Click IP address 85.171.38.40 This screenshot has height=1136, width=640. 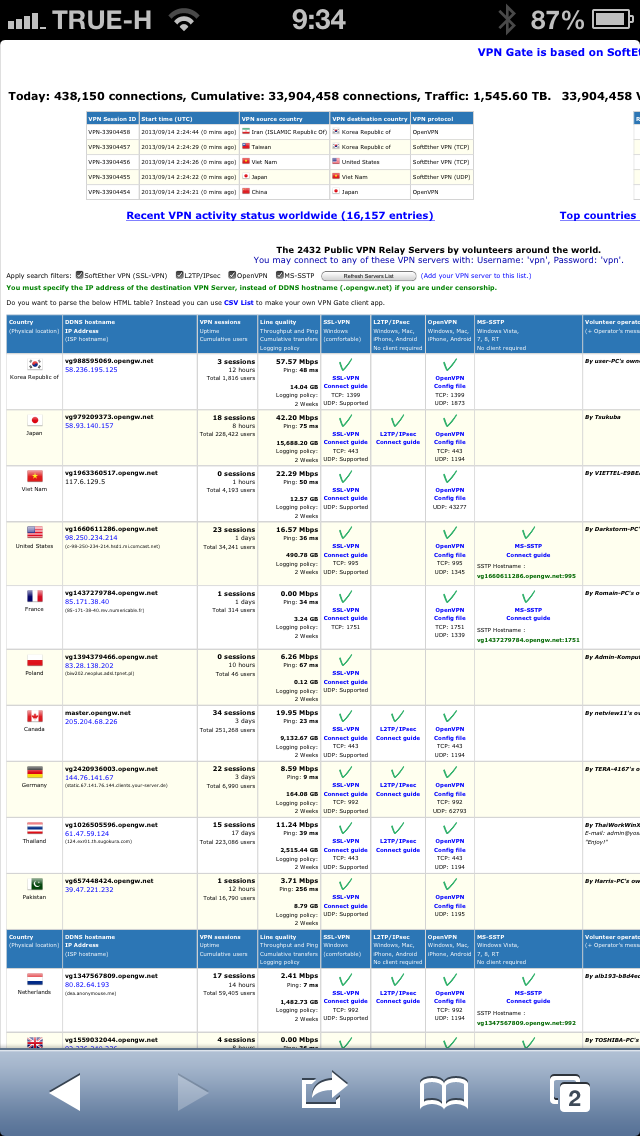(88, 601)
